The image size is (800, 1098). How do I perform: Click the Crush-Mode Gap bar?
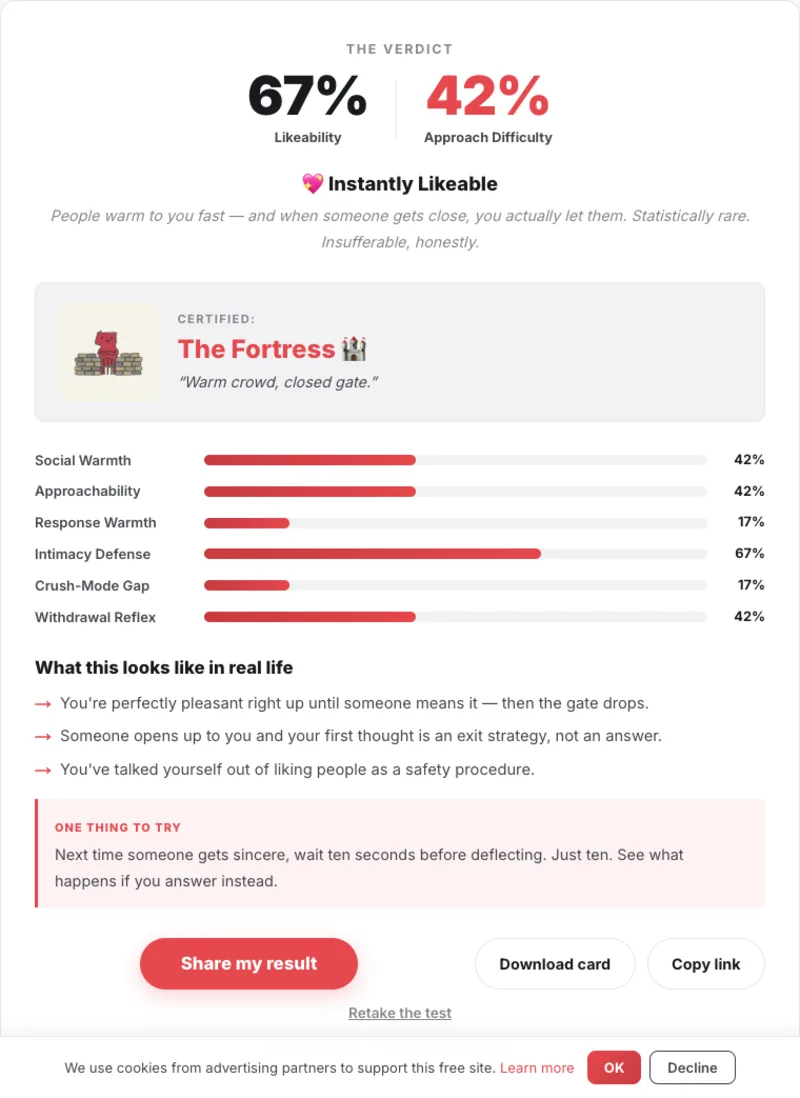[455, 585]
